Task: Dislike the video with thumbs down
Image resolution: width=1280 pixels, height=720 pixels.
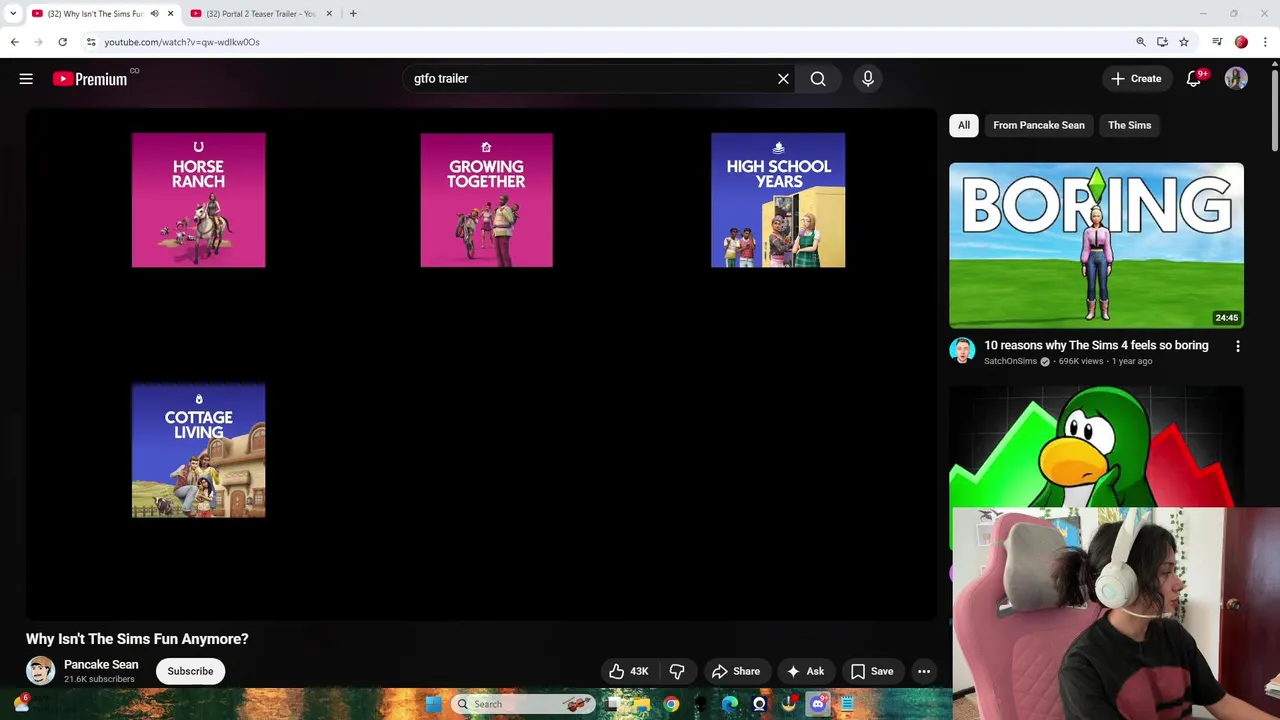Action: coord(677,671)
